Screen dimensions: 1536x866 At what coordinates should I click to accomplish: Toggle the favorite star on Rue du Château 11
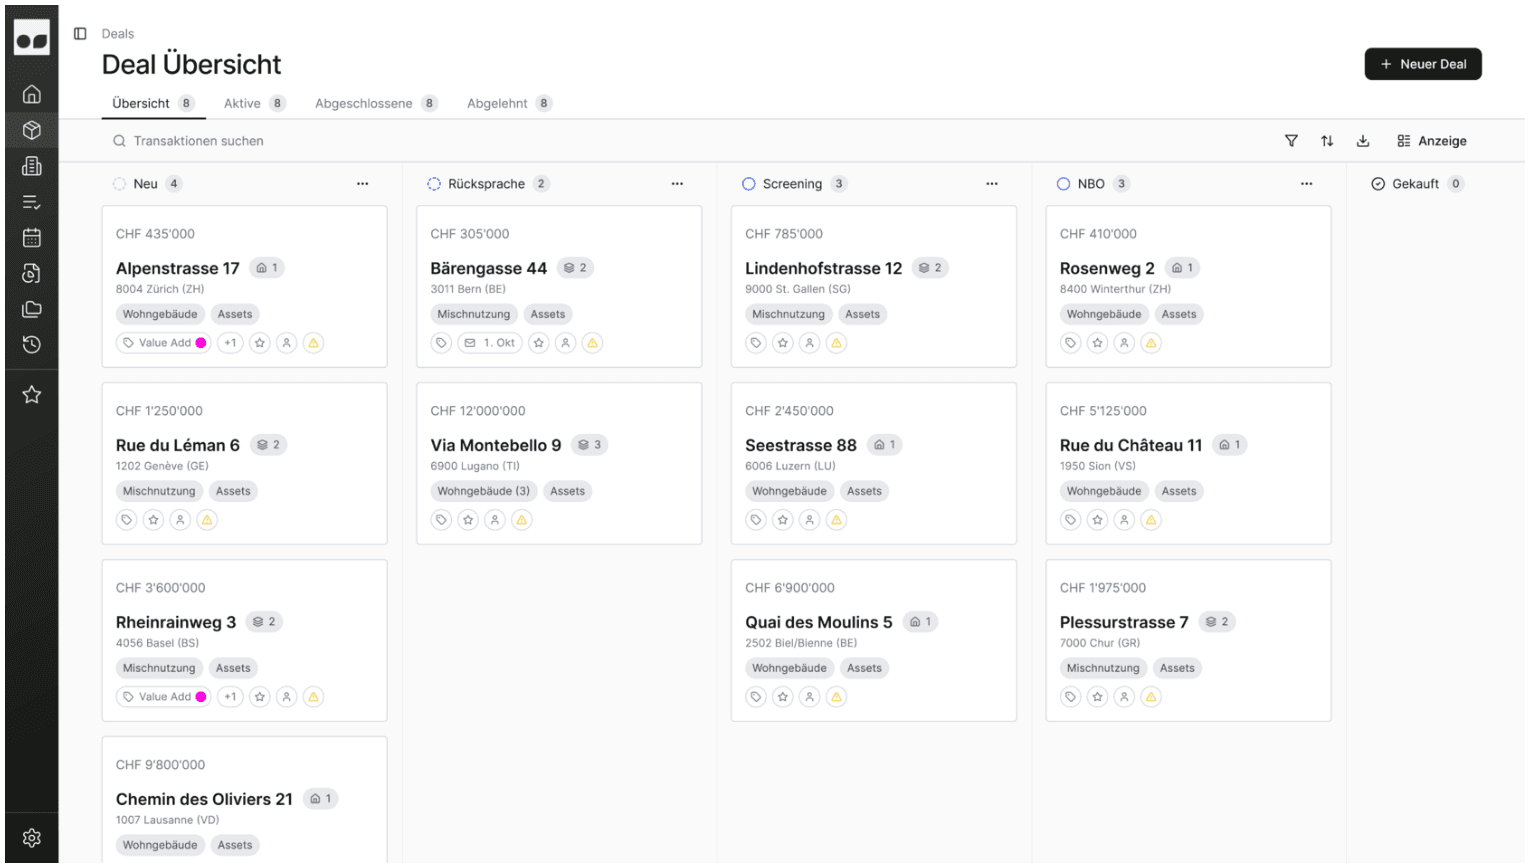1098,520
